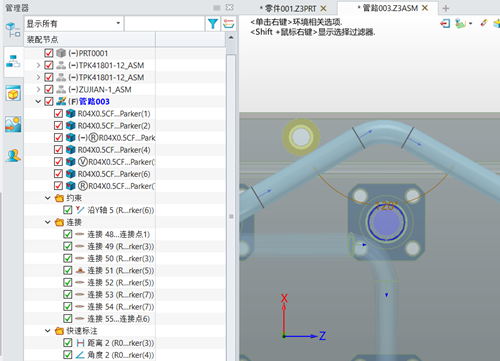Toggle the 沿Y轴 5 constraint checkbox
Screen dimensions: 500x361
68,210
